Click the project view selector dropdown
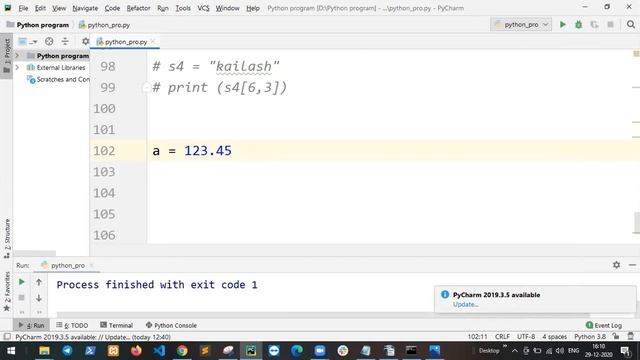640x360 pixels. pos(28,42)
